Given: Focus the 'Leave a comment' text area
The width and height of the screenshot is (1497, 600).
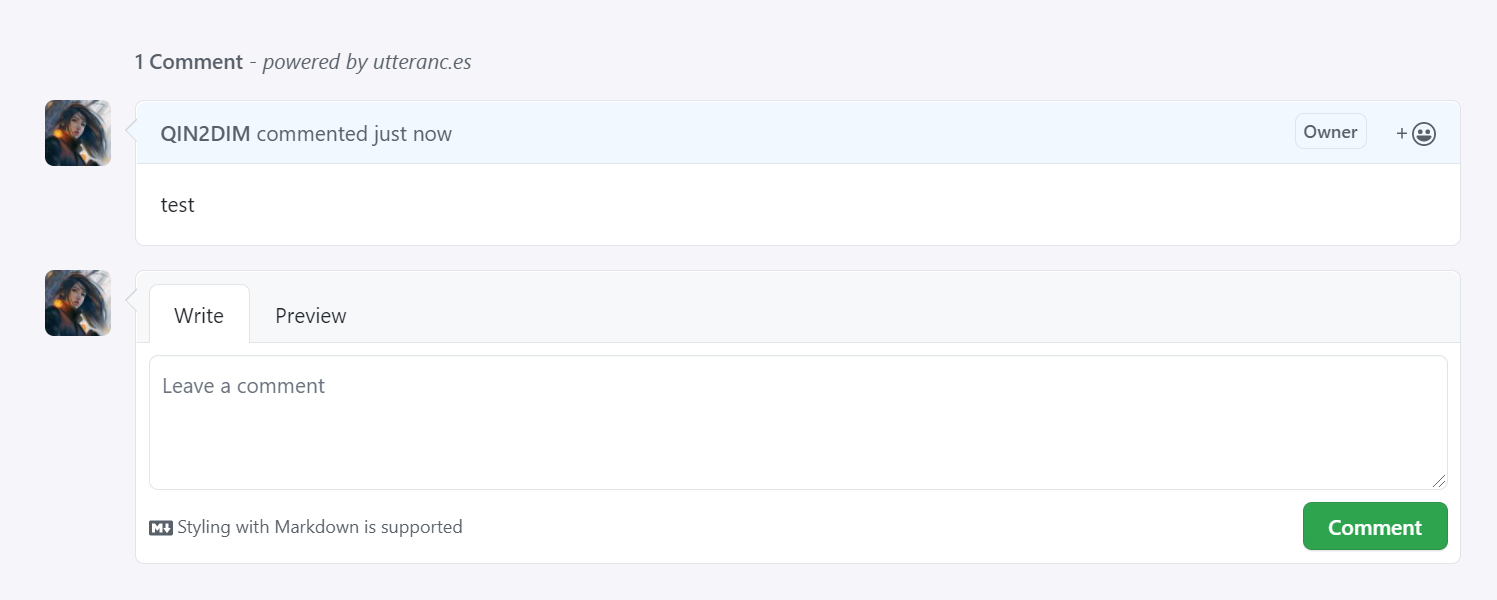Looking at the screenshot, I should [x=798, y=422].
